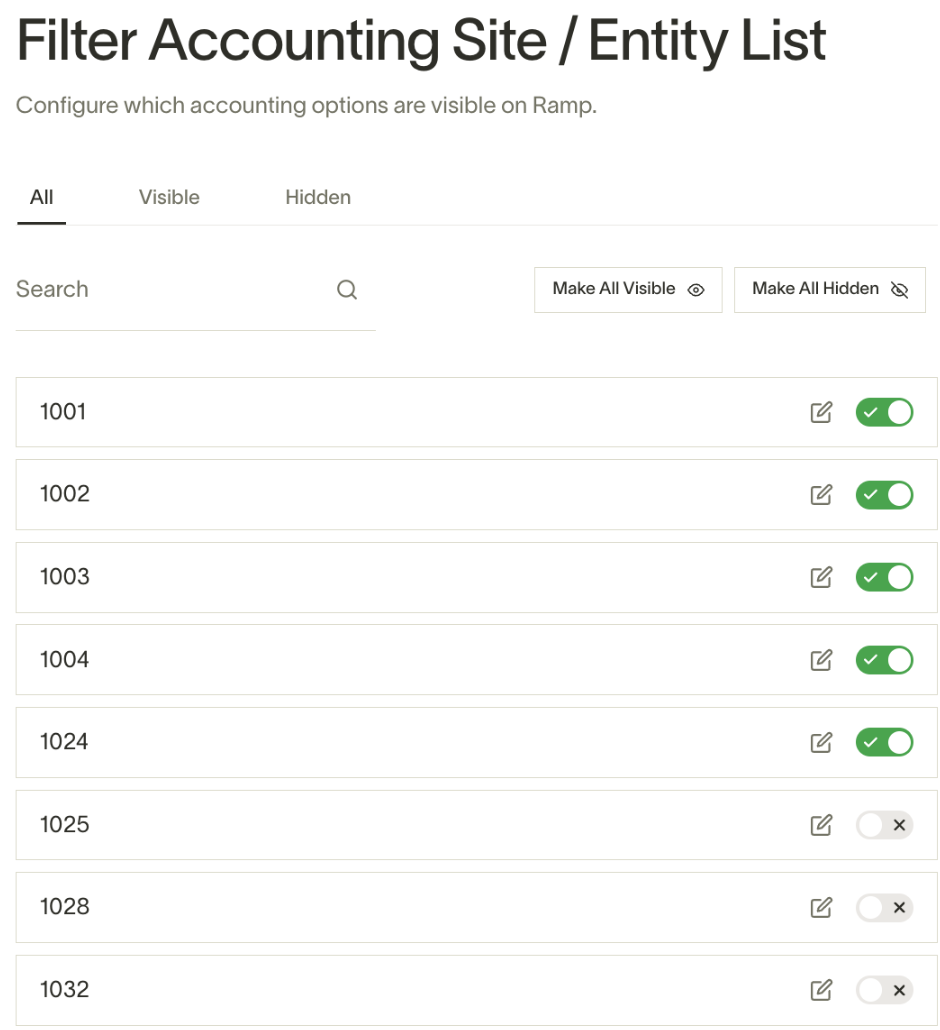Turn off visibility toggle for 1001
940x1030 pixels.
pos(884,413)
